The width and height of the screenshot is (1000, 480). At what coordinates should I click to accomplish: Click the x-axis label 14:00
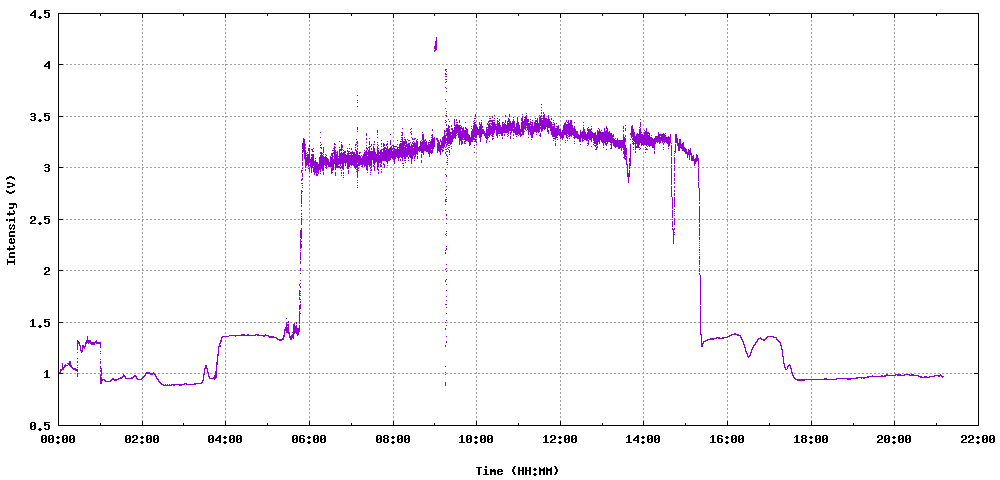(643, 439)
